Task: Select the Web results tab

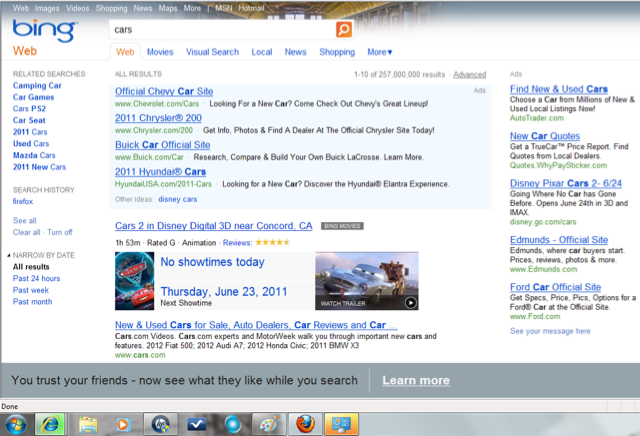Action: click(x=125, y=52)
